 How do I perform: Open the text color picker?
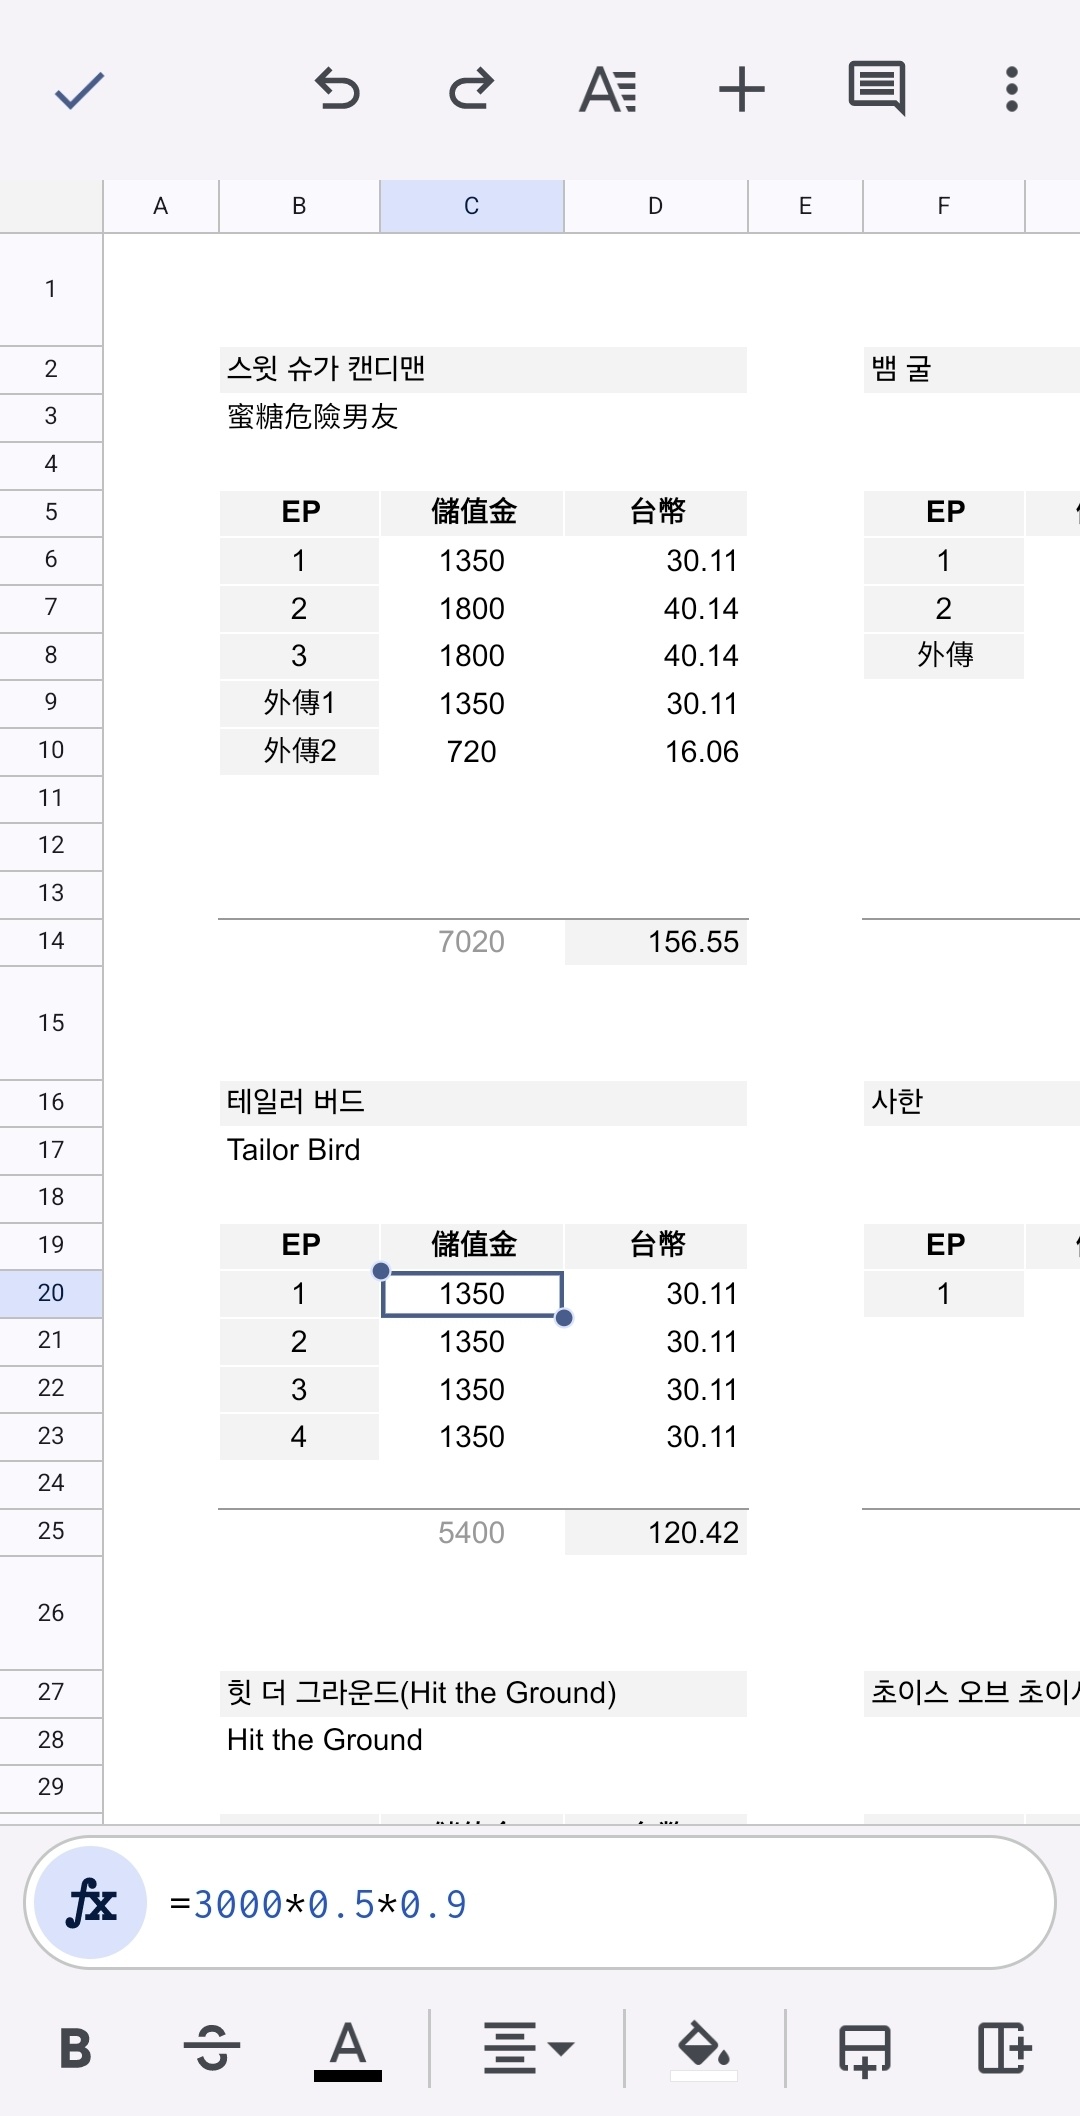(348, 2050)
